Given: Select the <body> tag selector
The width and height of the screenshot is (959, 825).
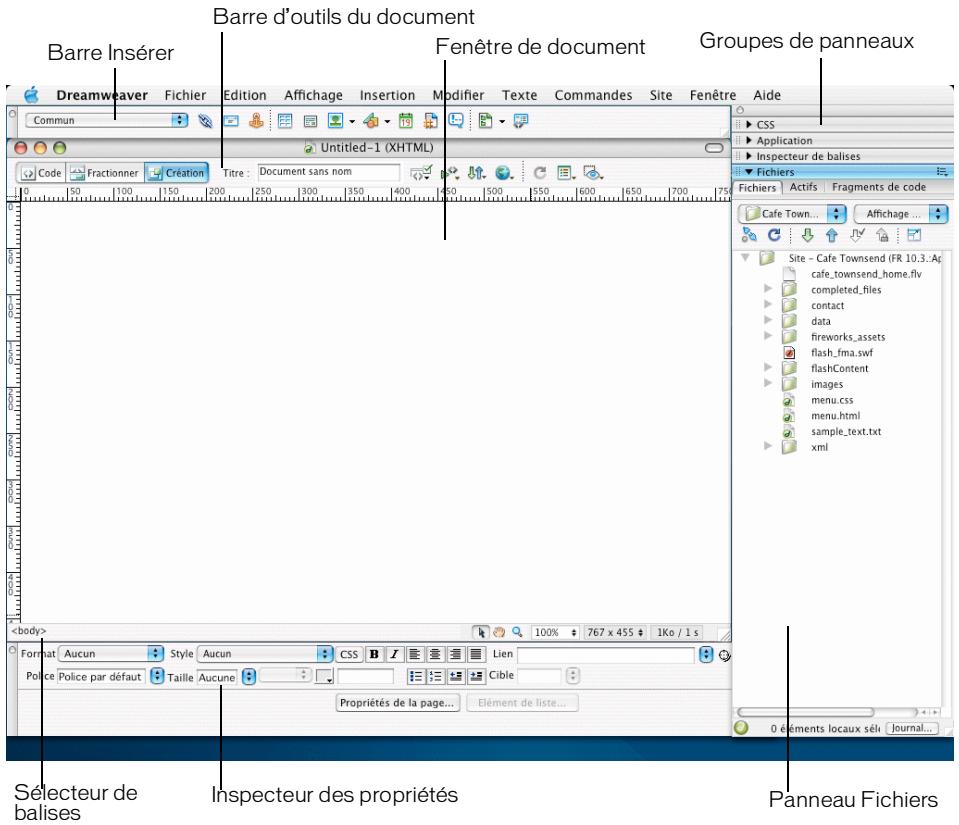Looking at the screenshot, I should [29, 631].
